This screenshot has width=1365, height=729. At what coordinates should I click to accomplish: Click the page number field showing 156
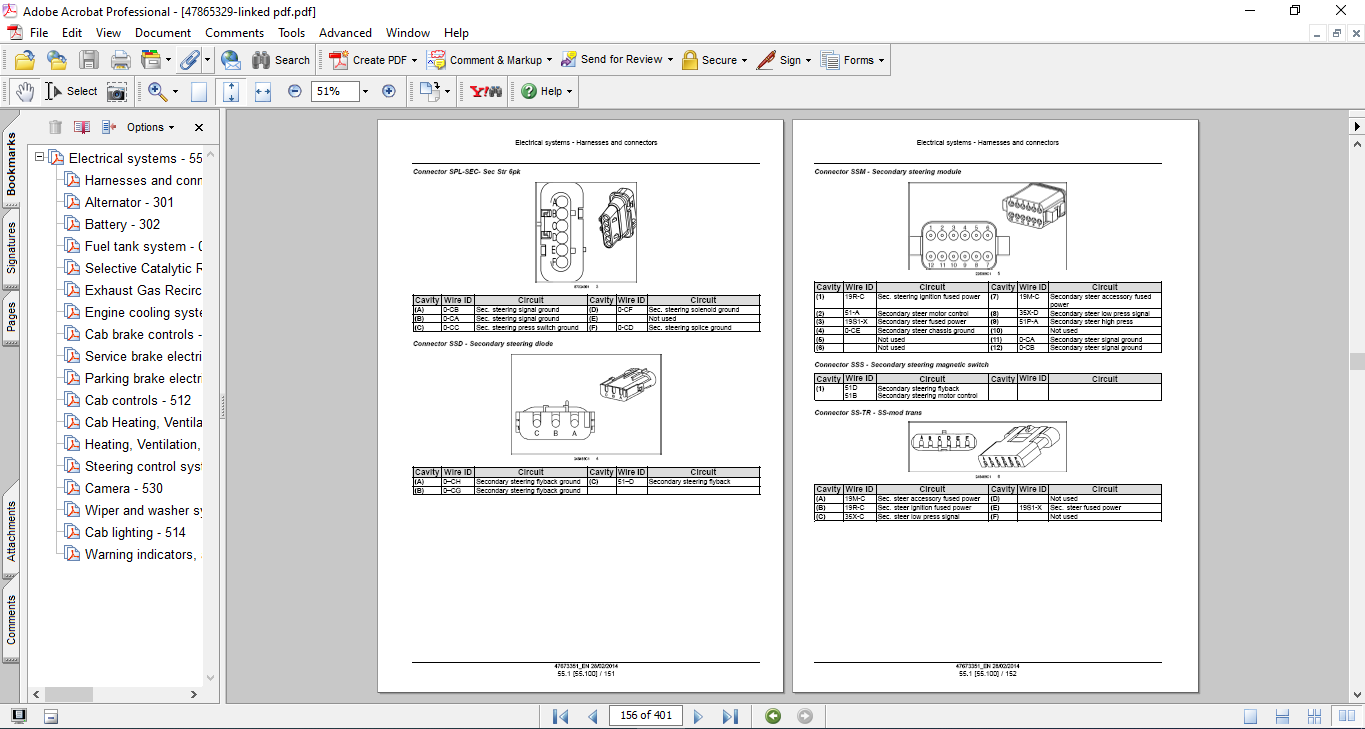646,715
